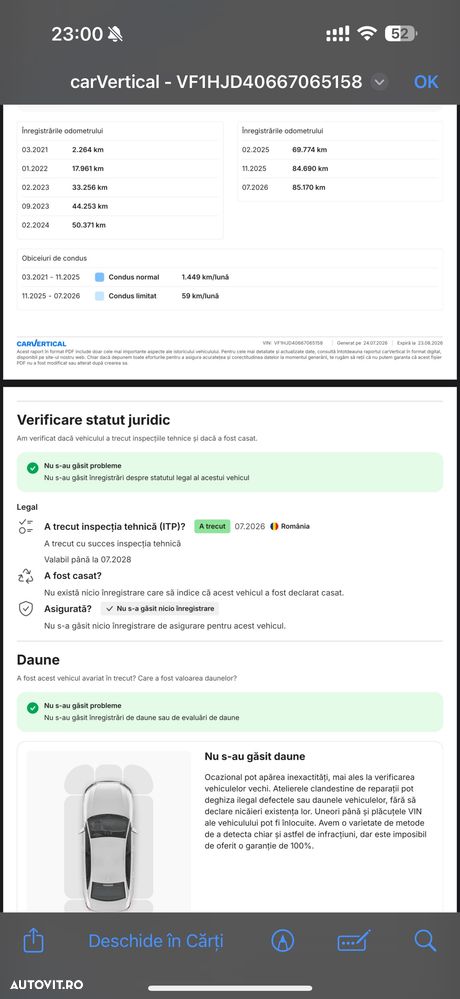Tap green checkmark in Daune banner
The image size is (460, 999).
click(32, 708)
